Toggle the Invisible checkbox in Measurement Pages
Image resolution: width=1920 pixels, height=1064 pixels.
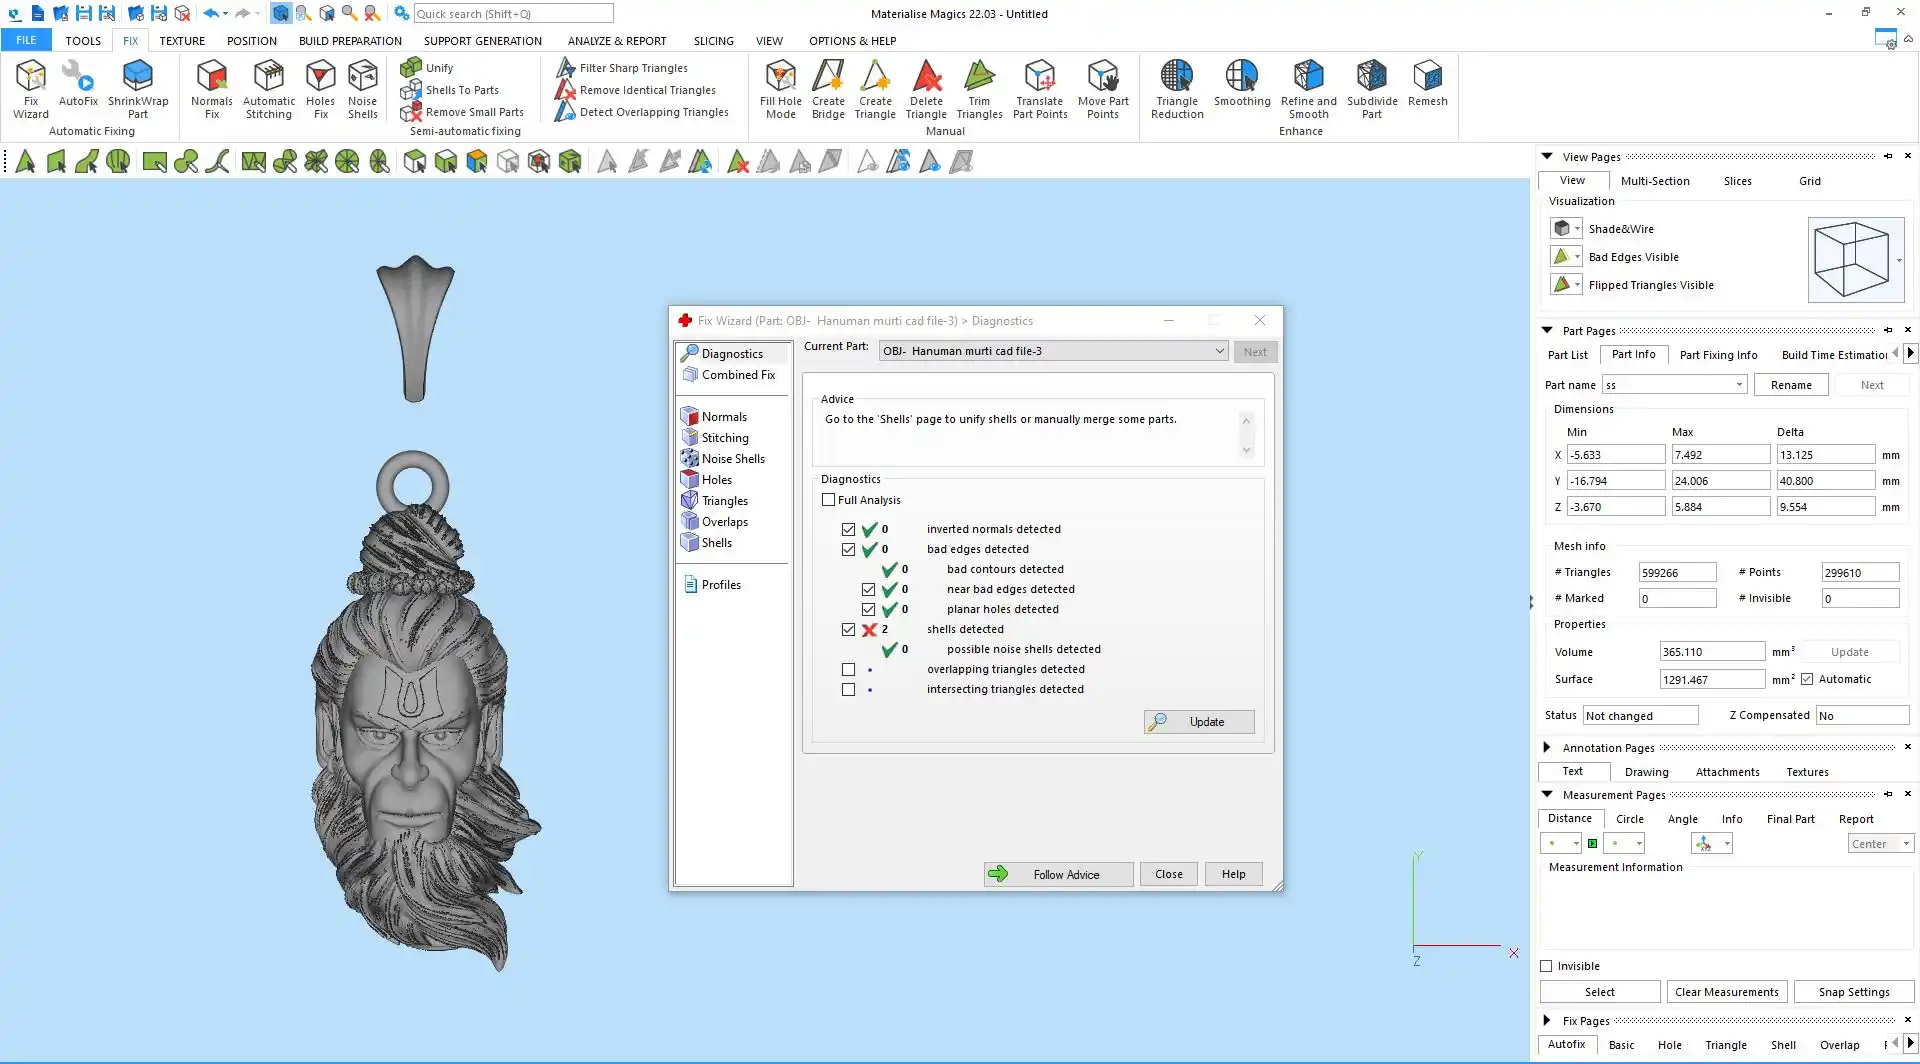click(x=1546, y=966)
